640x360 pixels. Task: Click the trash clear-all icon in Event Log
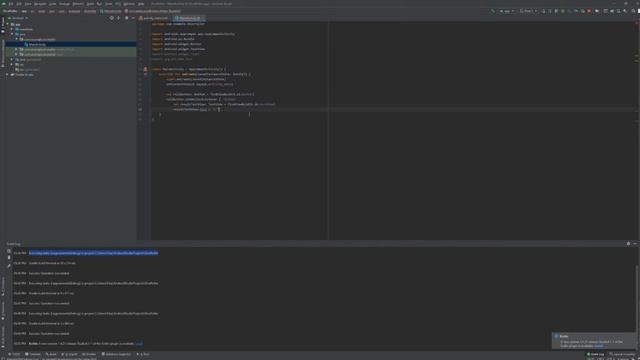(9, 258)
